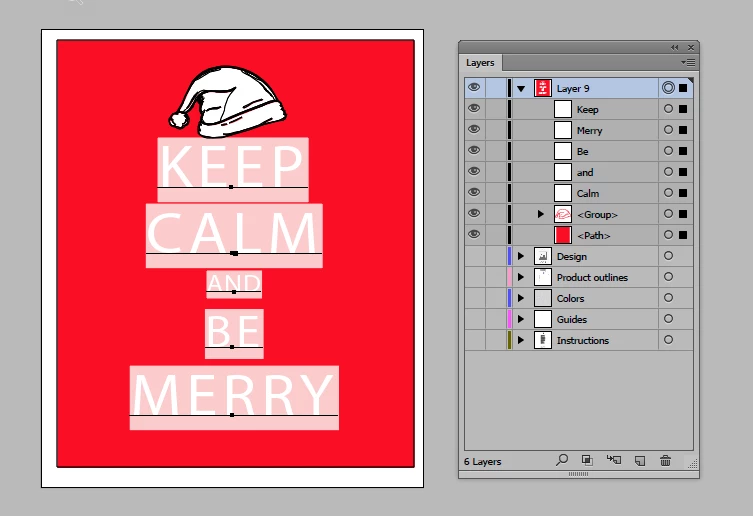Click the red Path thumbnail
The height and width of the screenshot is (516, 753).
click(x=563, y=235)
